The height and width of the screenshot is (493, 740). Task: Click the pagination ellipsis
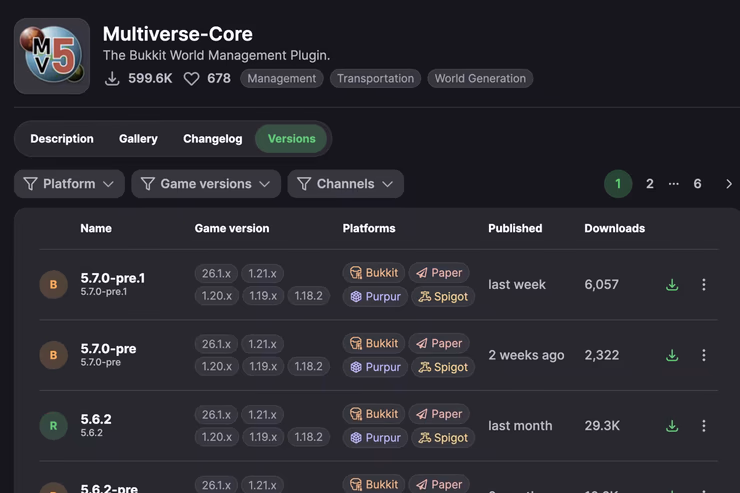tap(673, 184)
